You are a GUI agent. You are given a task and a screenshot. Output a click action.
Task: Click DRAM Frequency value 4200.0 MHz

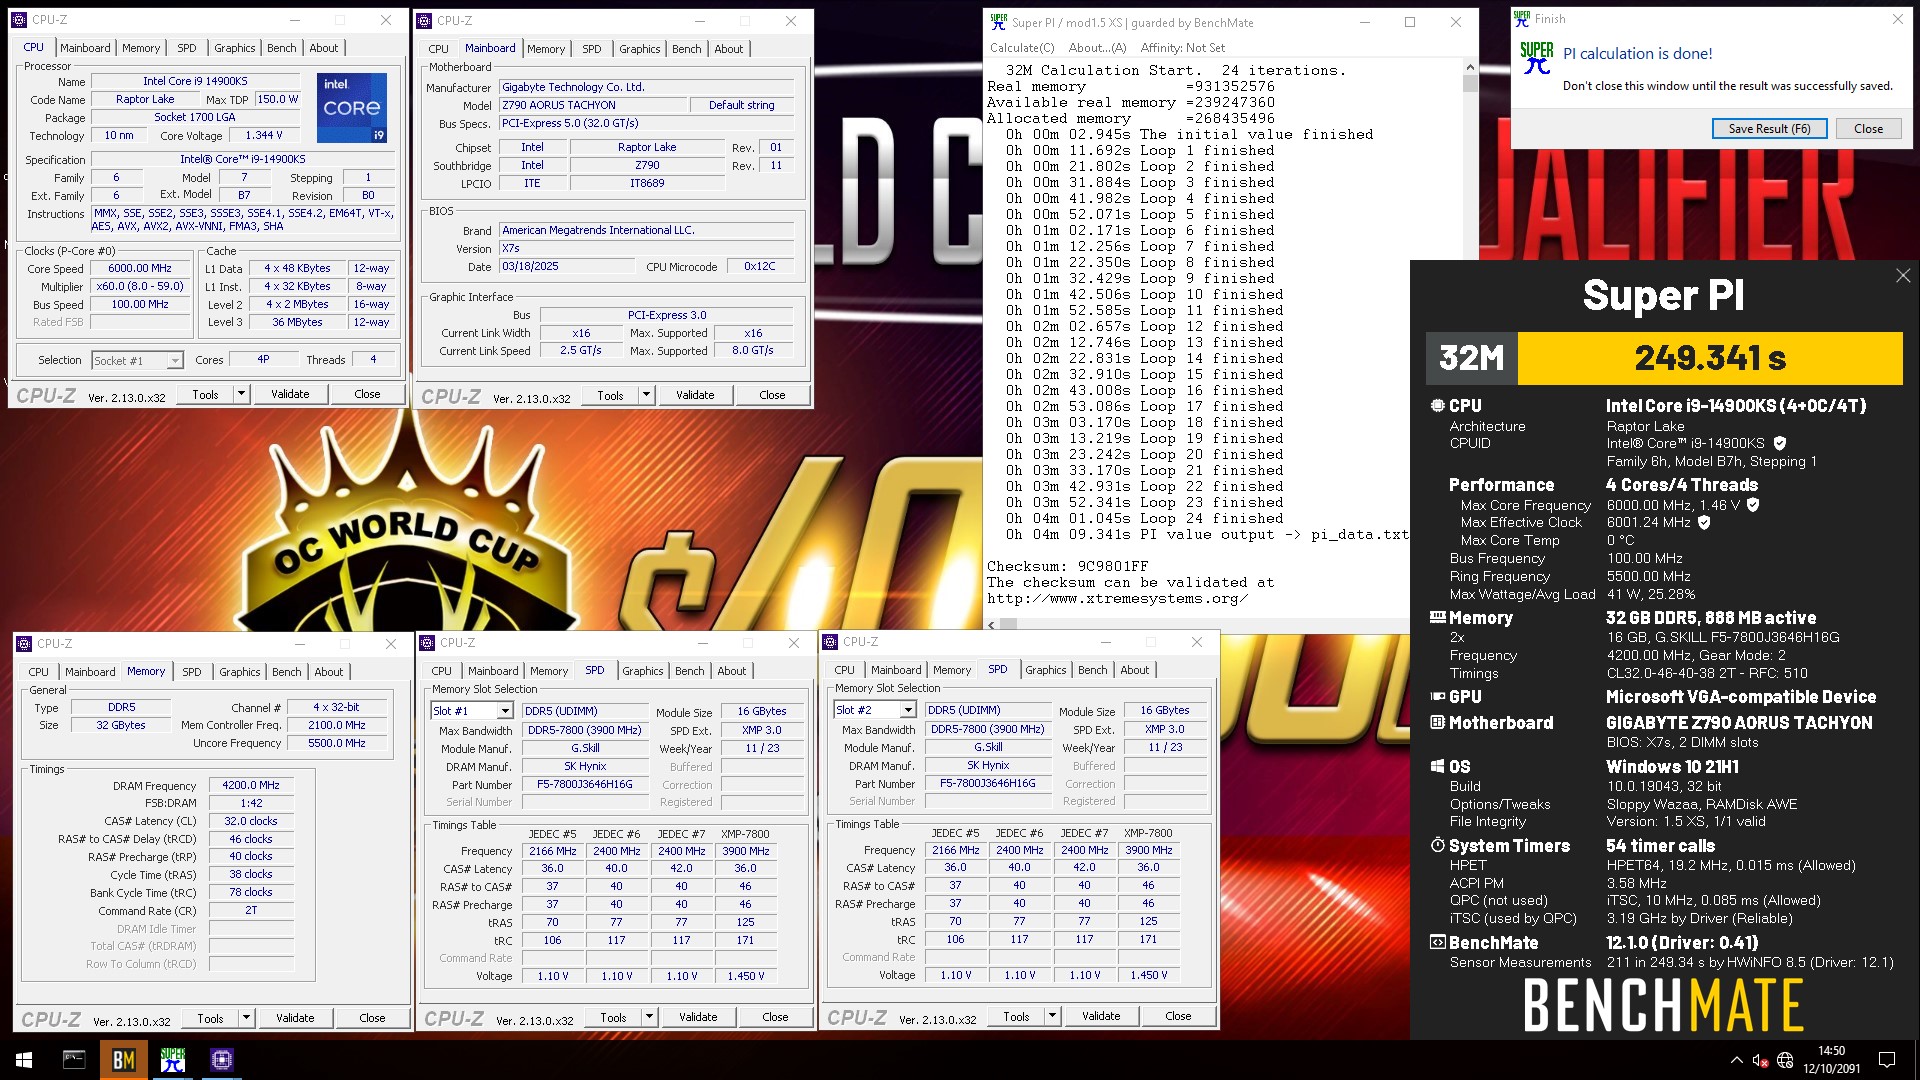pos(251,786)
